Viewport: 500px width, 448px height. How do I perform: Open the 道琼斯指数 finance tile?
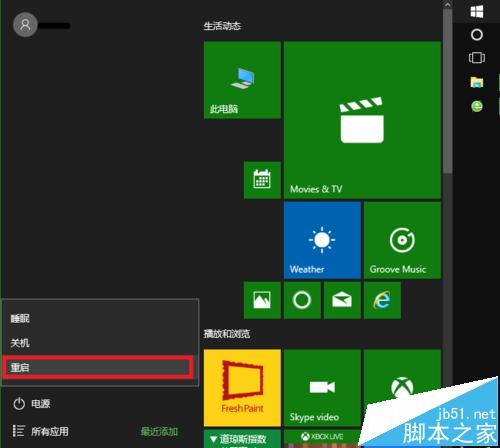tap(242, 439)
